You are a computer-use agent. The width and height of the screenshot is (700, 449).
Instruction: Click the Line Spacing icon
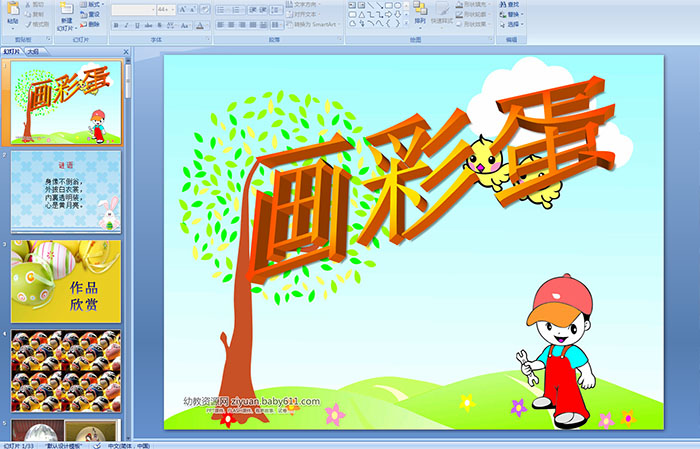pos(276,9)
